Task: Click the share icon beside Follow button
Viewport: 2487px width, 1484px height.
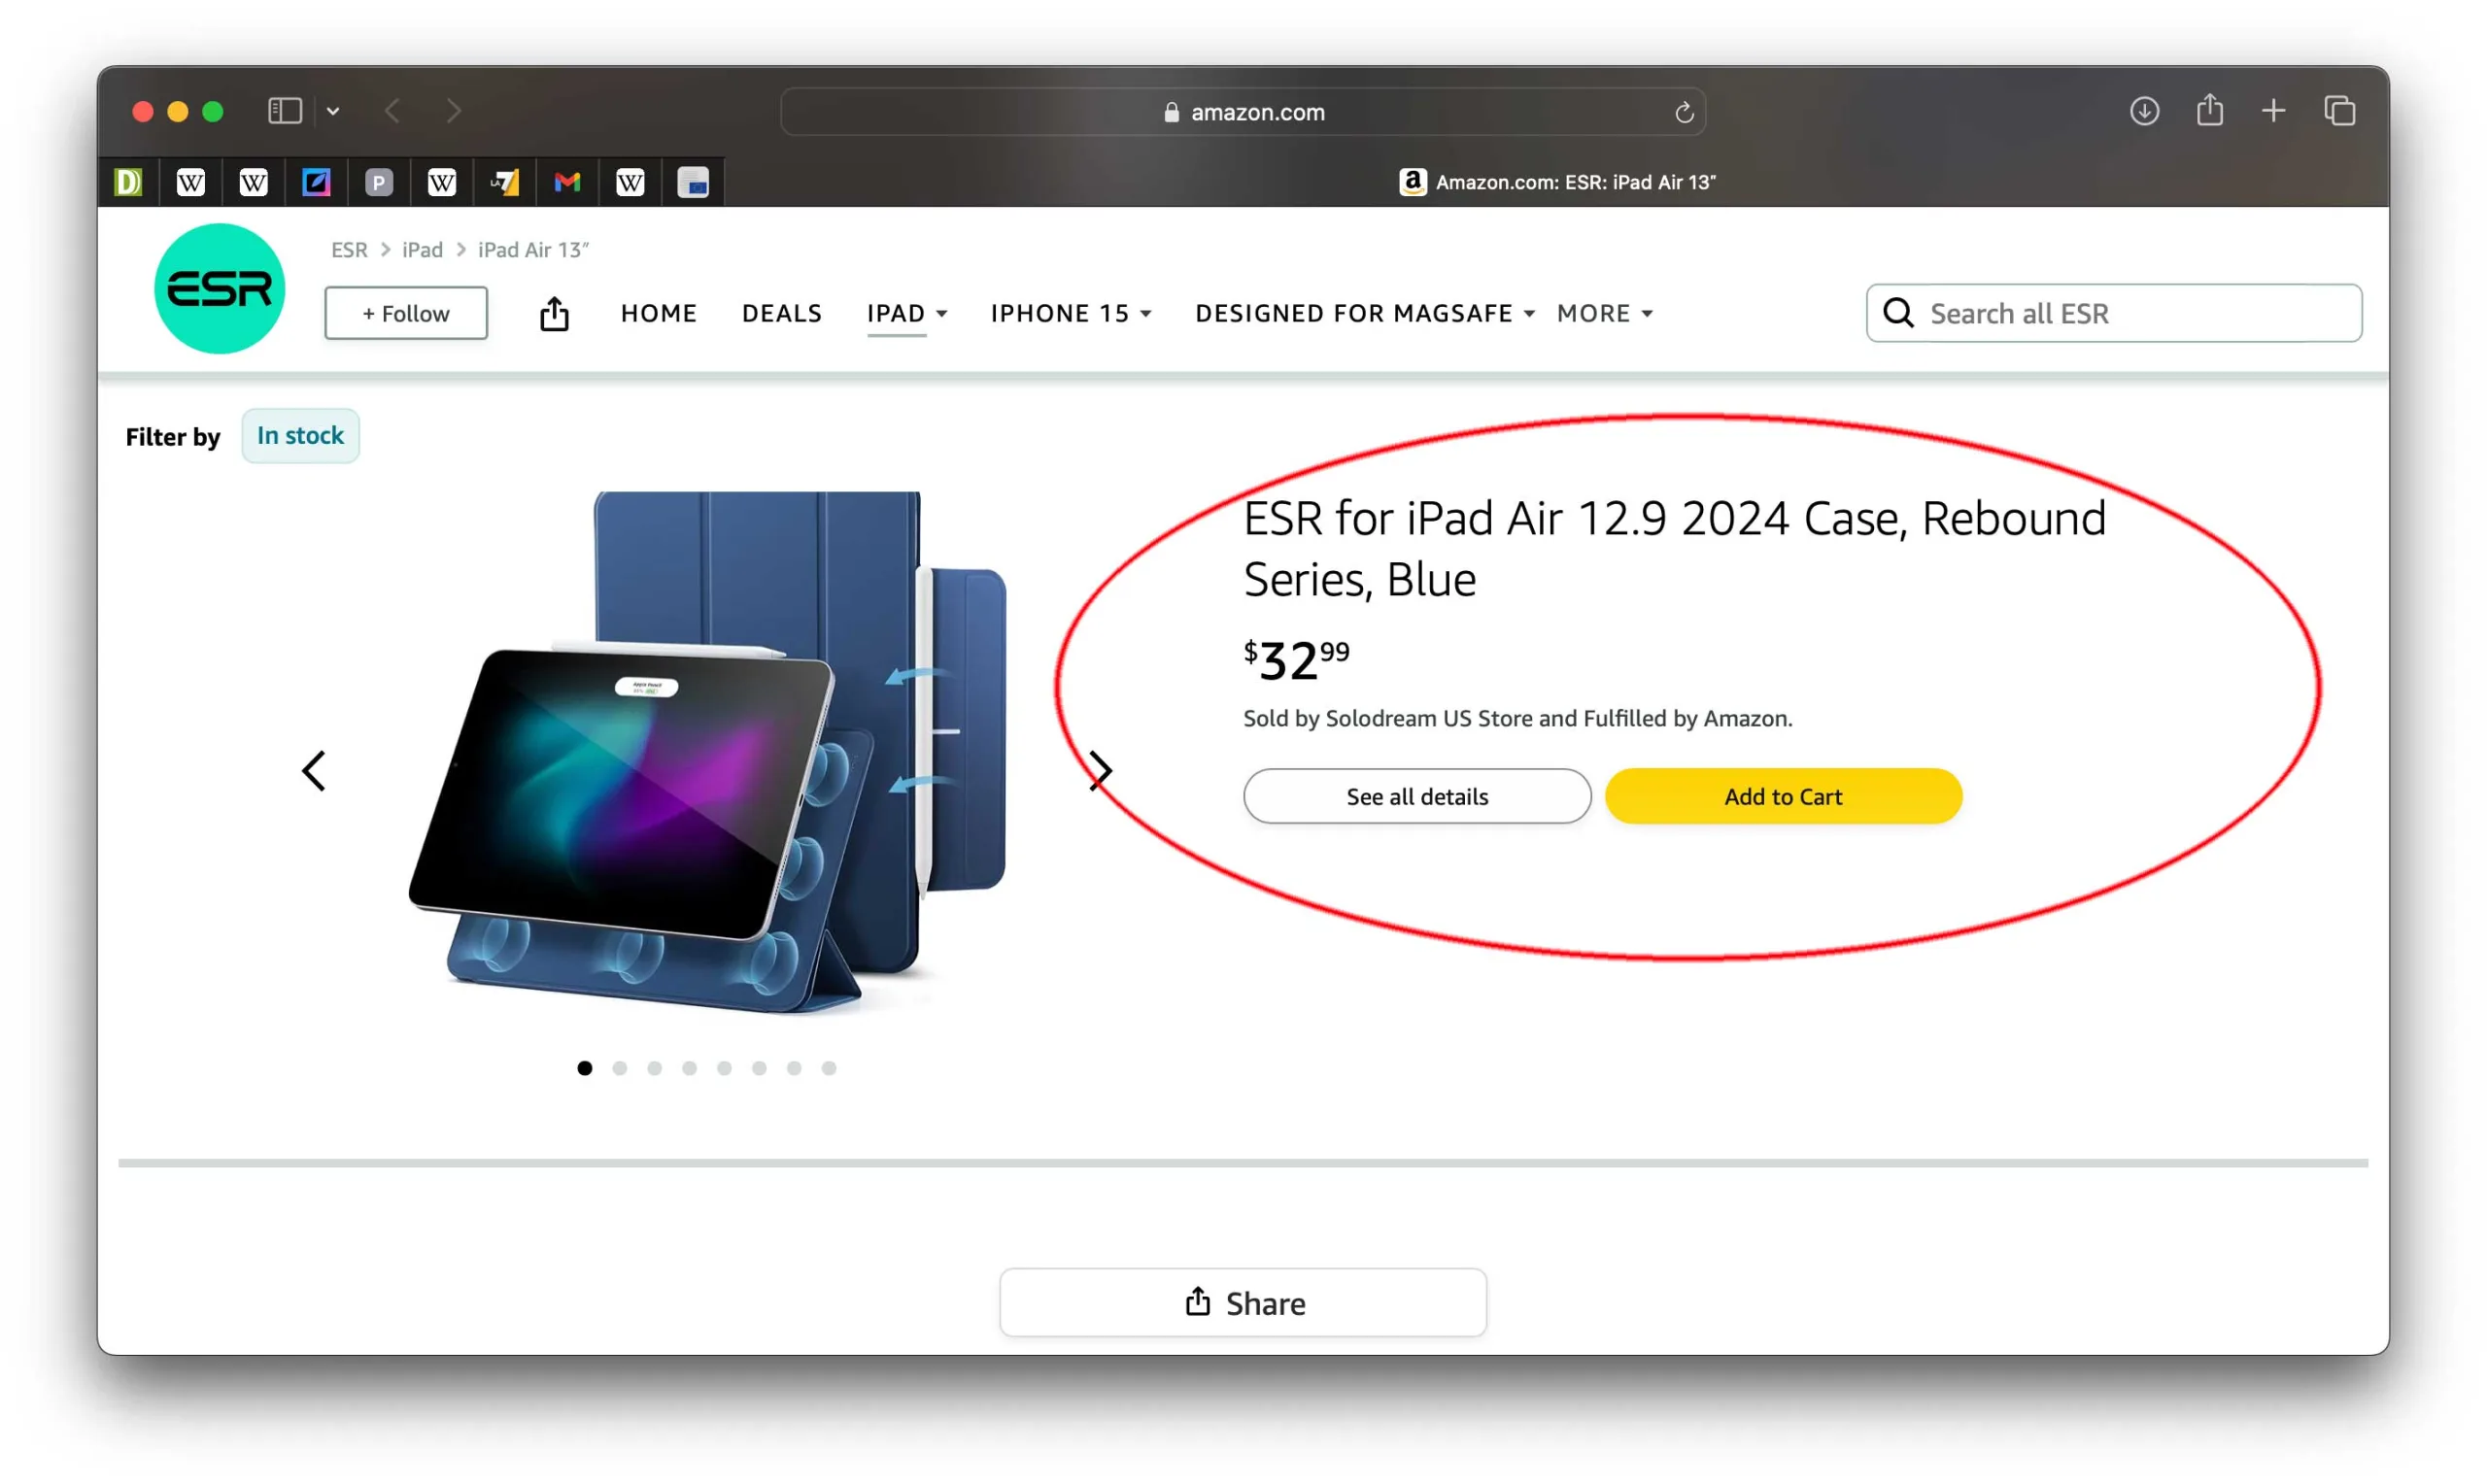Action: click(x=554, y=314)
